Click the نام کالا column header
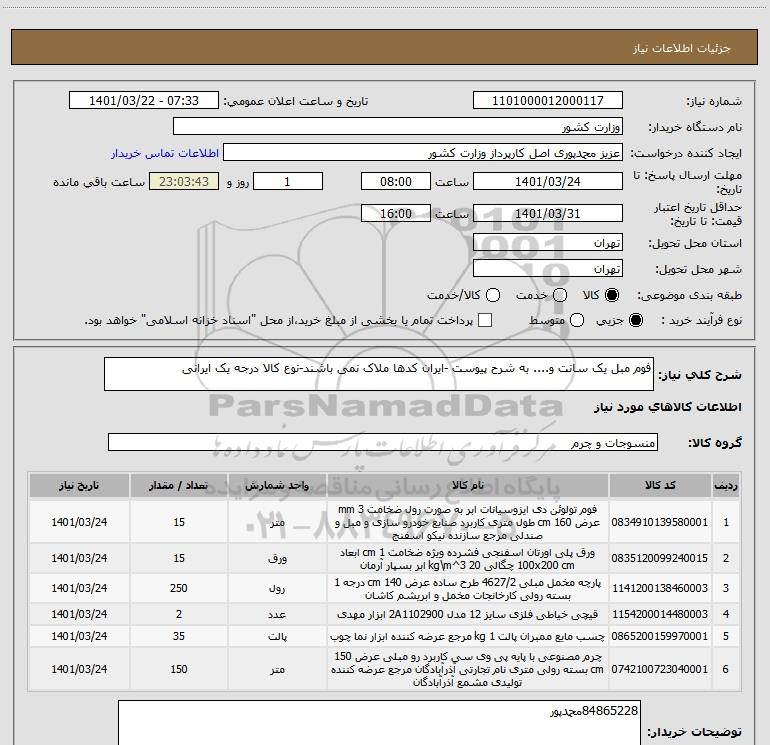The height and width of the screenshot is (745, 770). tap(468, 486)
